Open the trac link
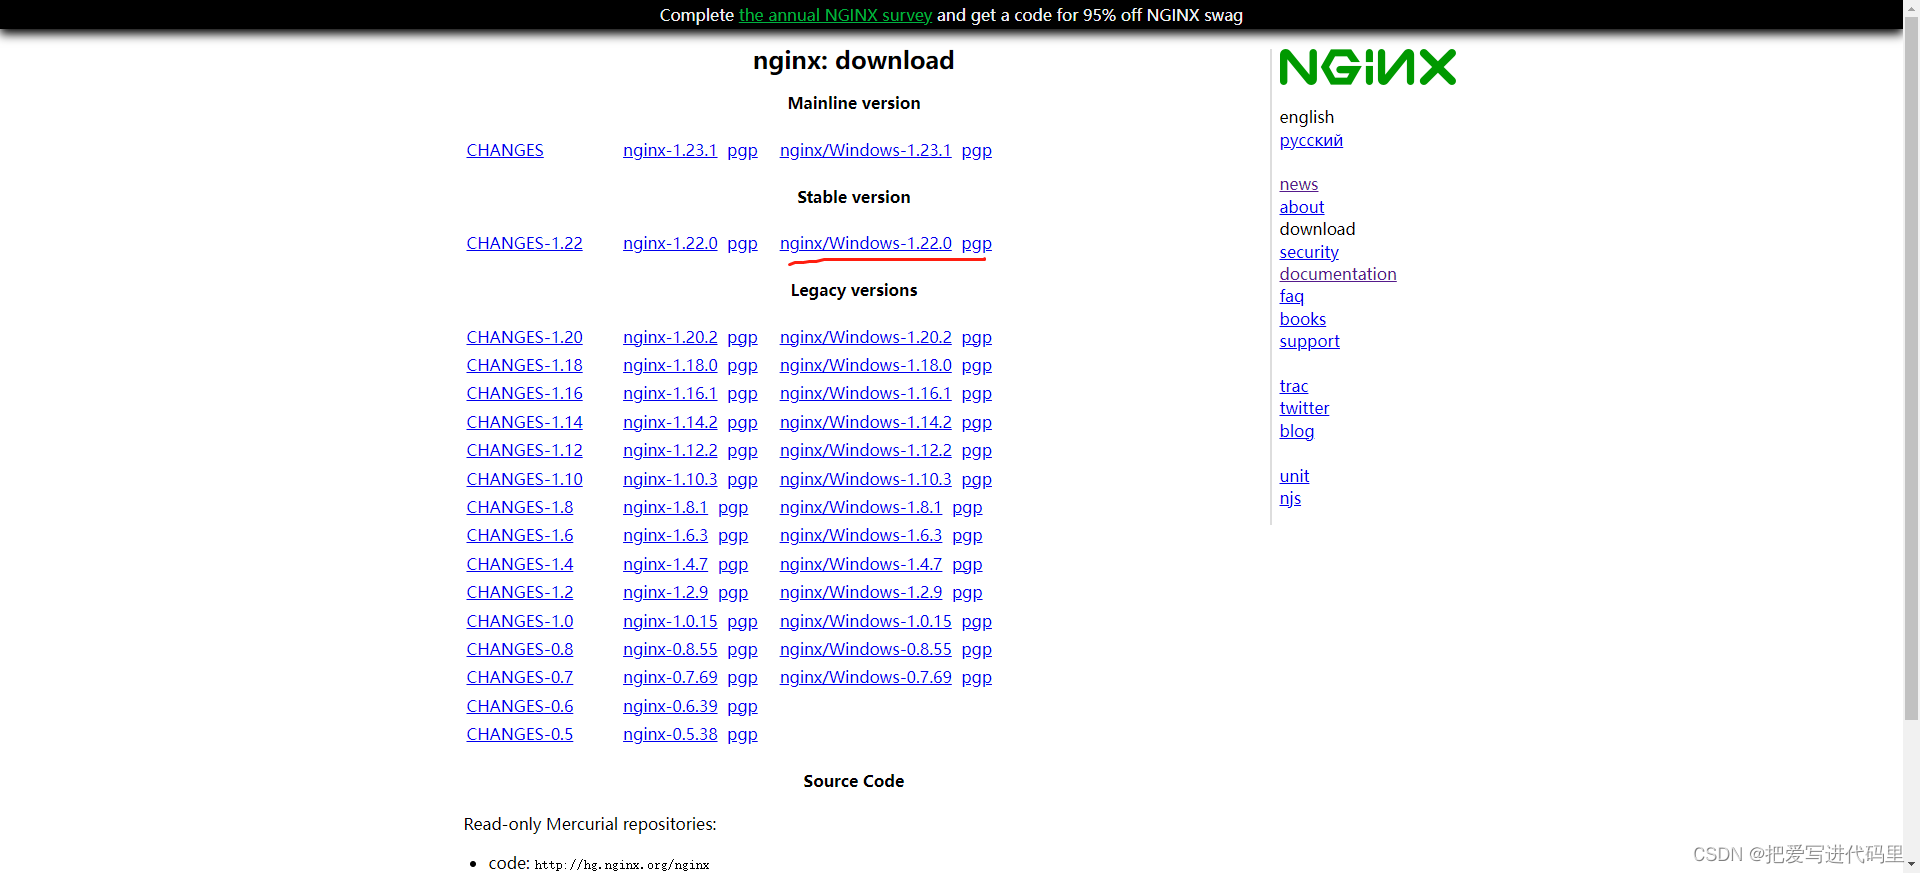 tap(1294, 386)
